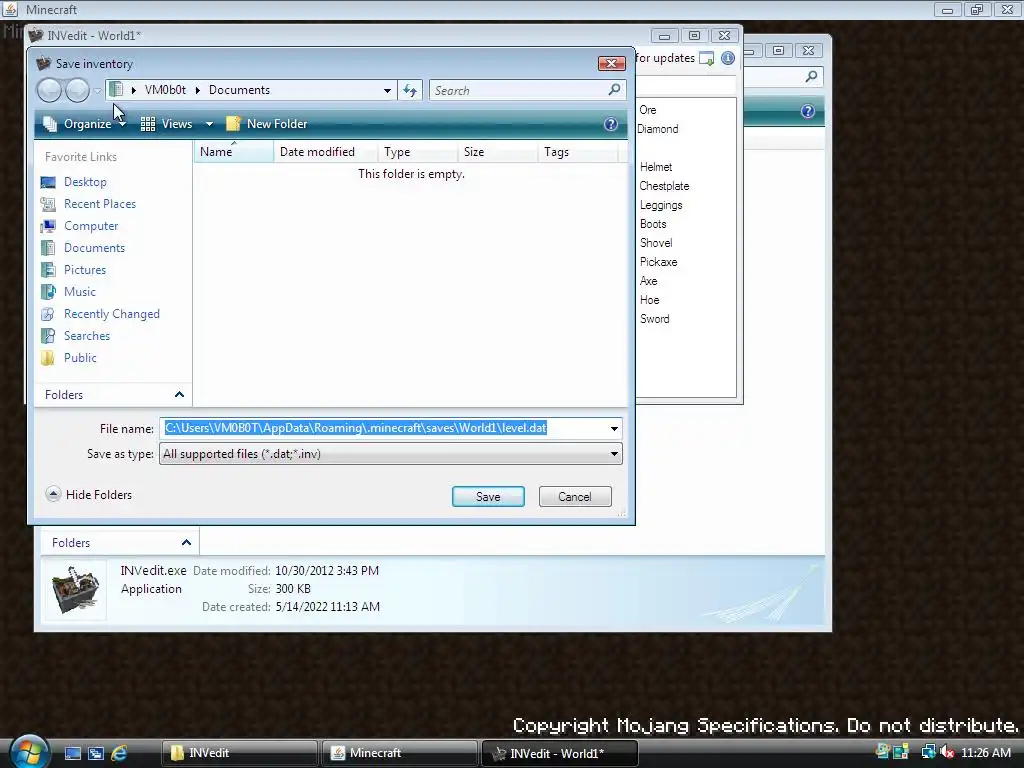This screenshot has height=768, width=1024.
Task: Open Documents favorite link
Action: point(94,248)
